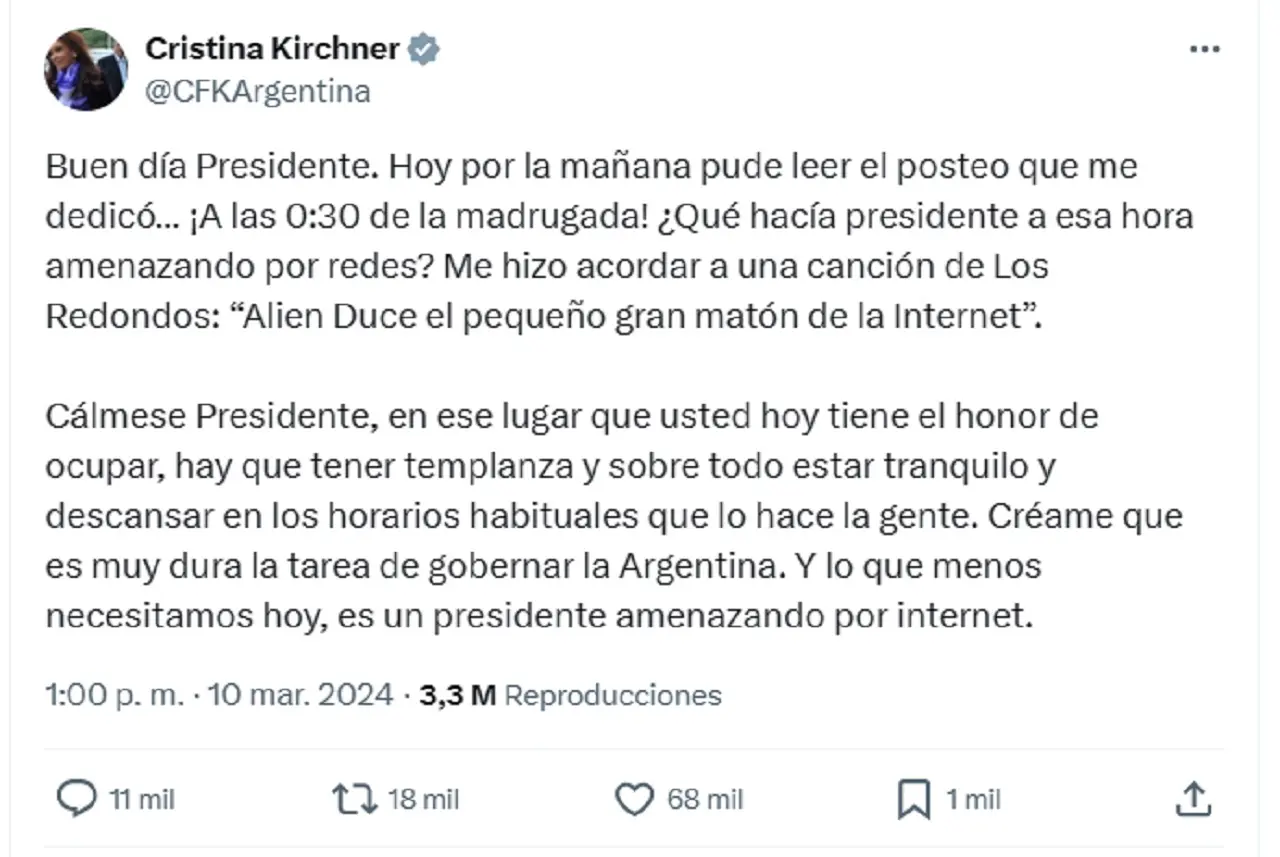Click the paragraph starting 'Buen día Presidente'
Image resolution: width=1280 pixels, height=857 pixels.
click(620, 242)
